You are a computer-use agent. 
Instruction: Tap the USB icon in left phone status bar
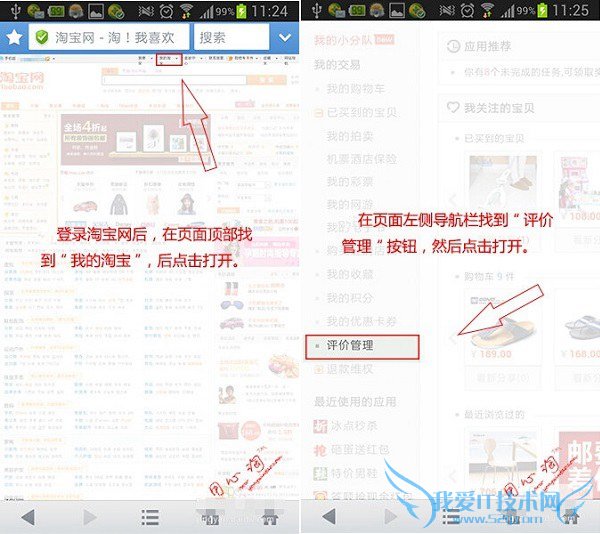tap(15, 11)
